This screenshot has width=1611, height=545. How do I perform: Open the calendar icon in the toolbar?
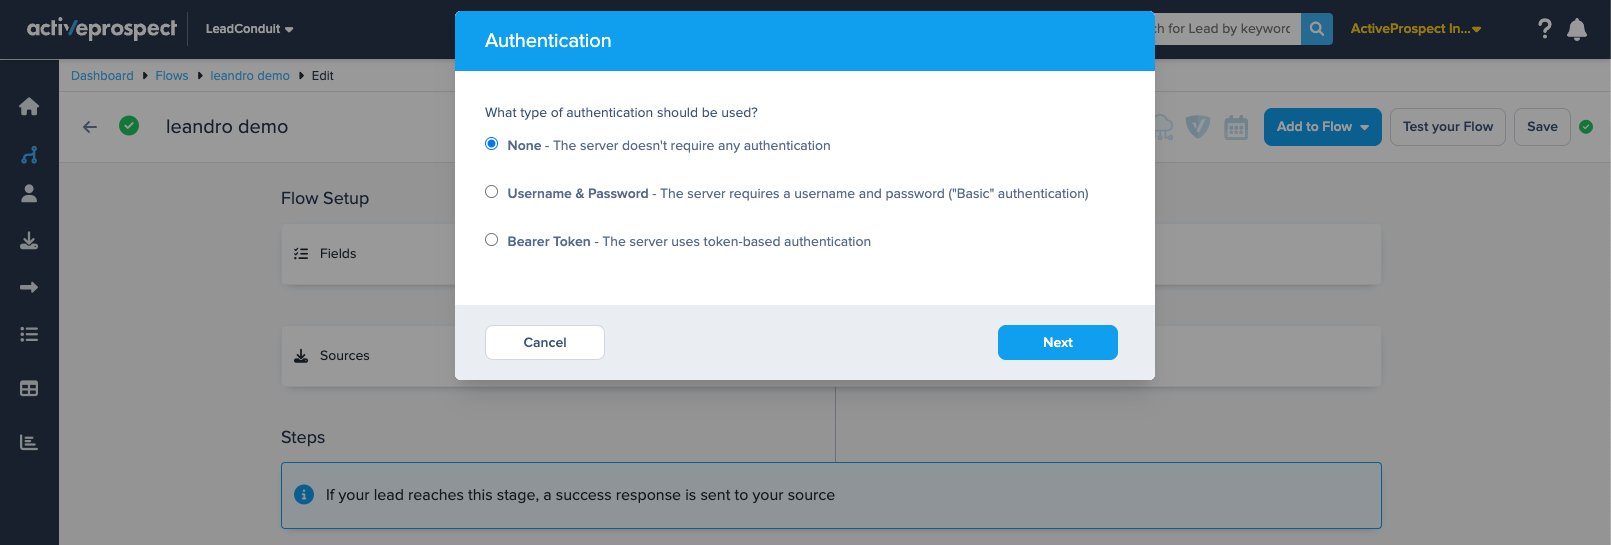1236,127
